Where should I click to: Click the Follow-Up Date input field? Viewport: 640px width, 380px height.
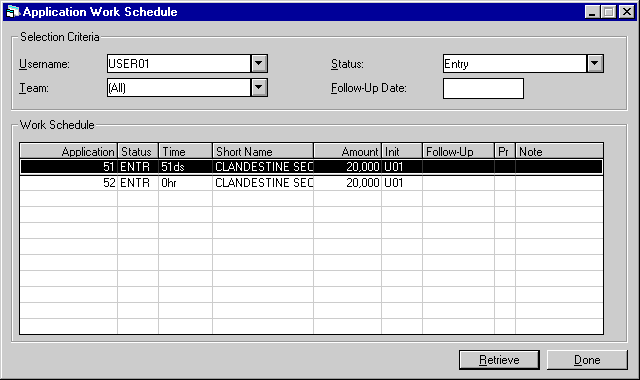coord(483,89)
